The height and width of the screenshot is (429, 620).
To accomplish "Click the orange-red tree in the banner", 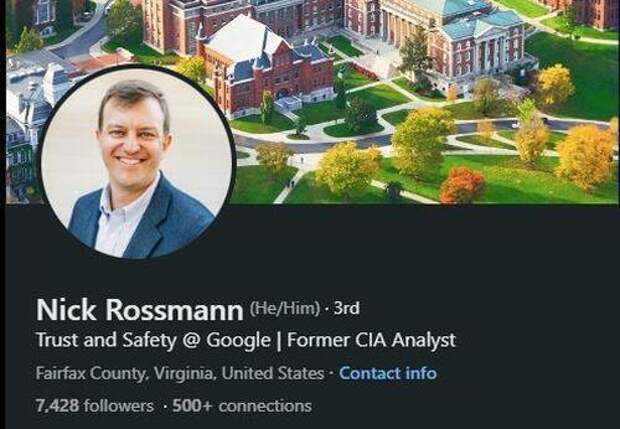I will [x=462, y=185].
